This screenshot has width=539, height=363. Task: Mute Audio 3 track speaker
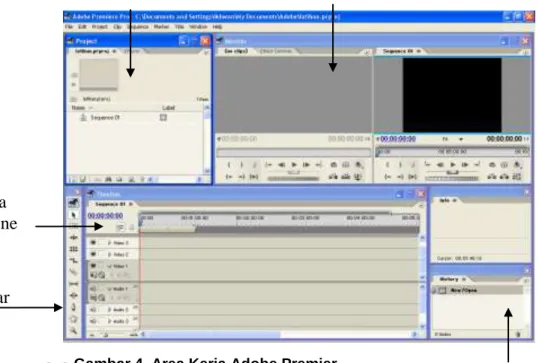pos(93,321)
